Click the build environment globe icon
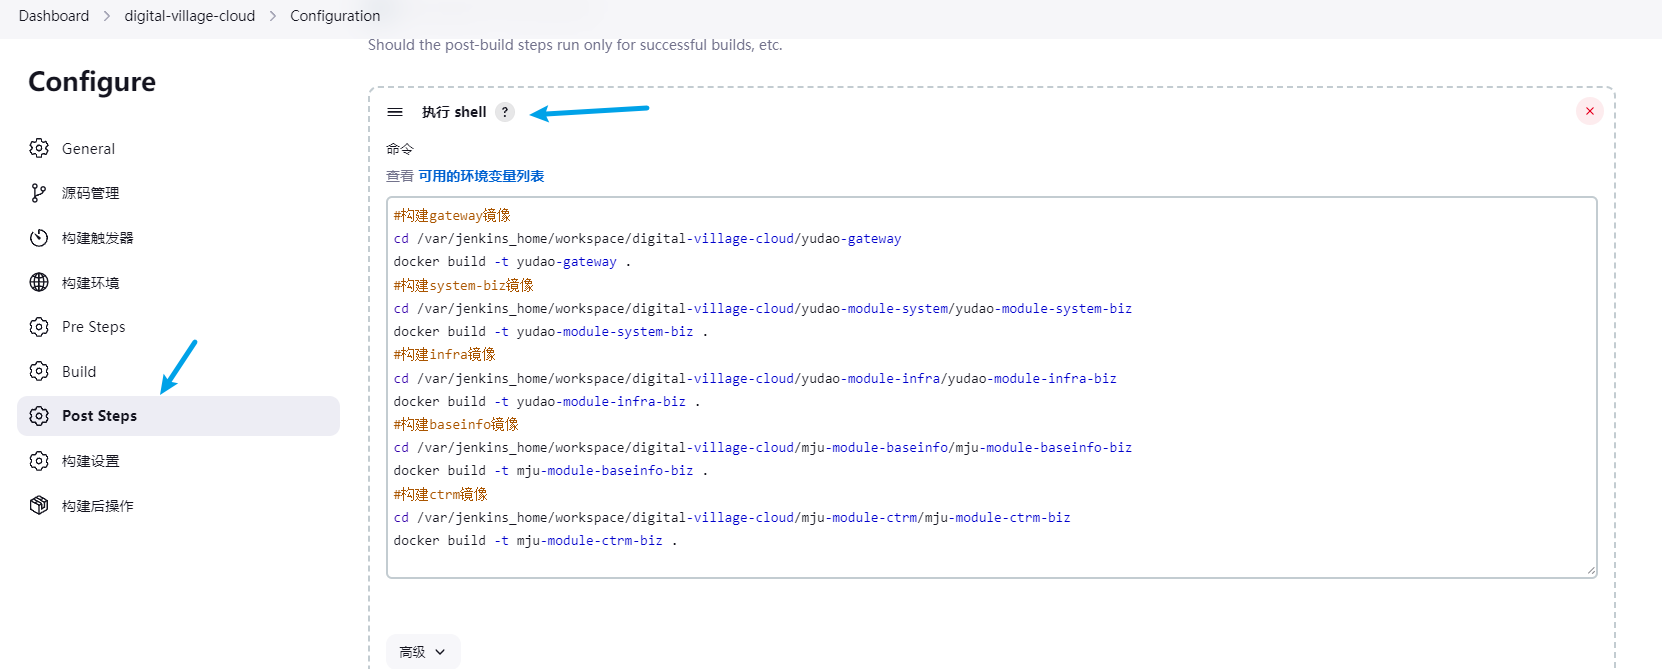The height and width of the screenshot is (669, 1662). (x=39, y=282)
